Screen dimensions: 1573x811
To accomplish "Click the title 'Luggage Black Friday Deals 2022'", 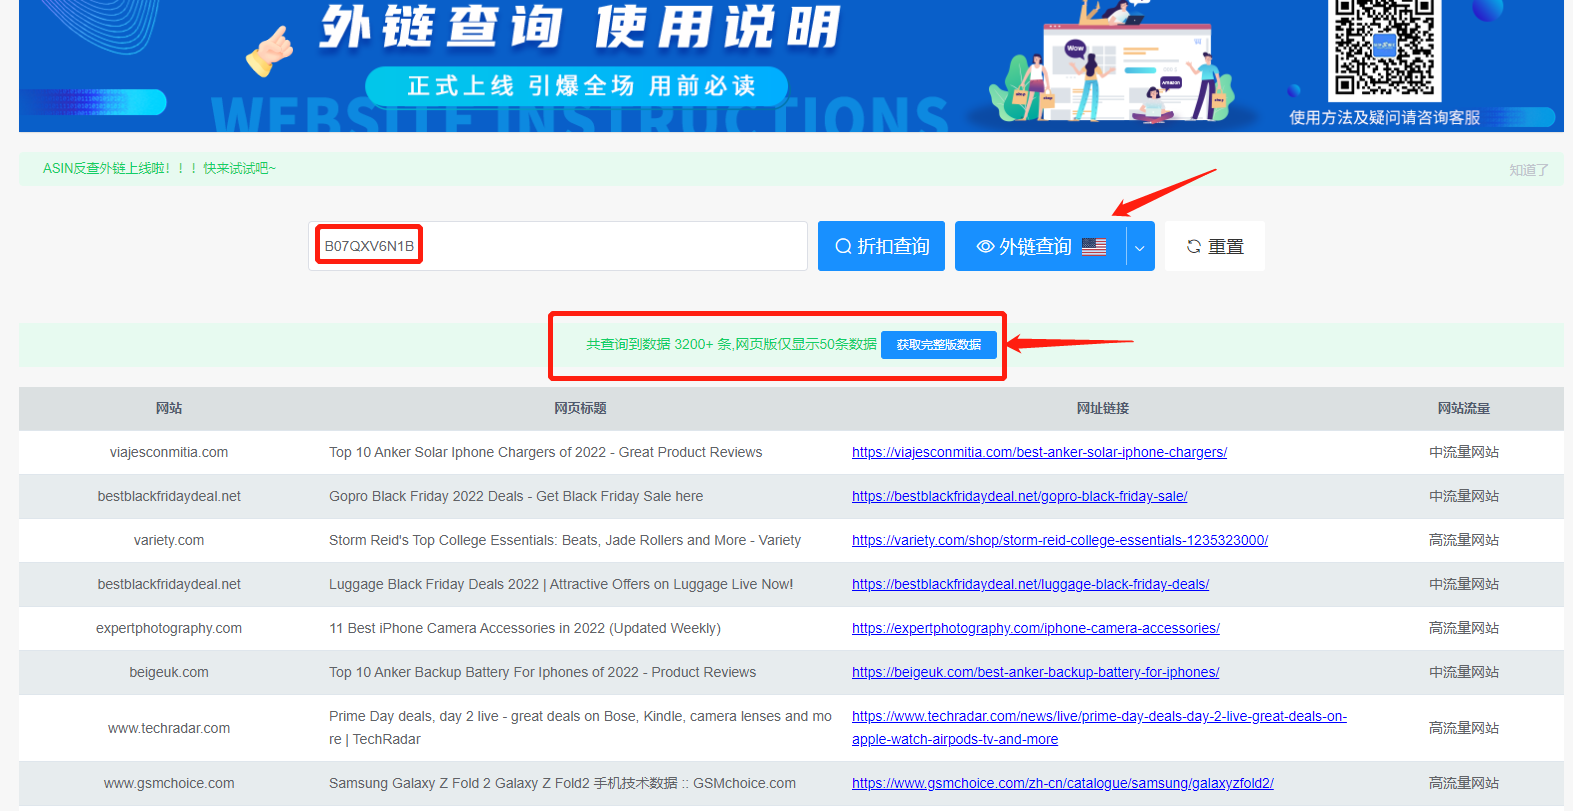I will (561, 584).
